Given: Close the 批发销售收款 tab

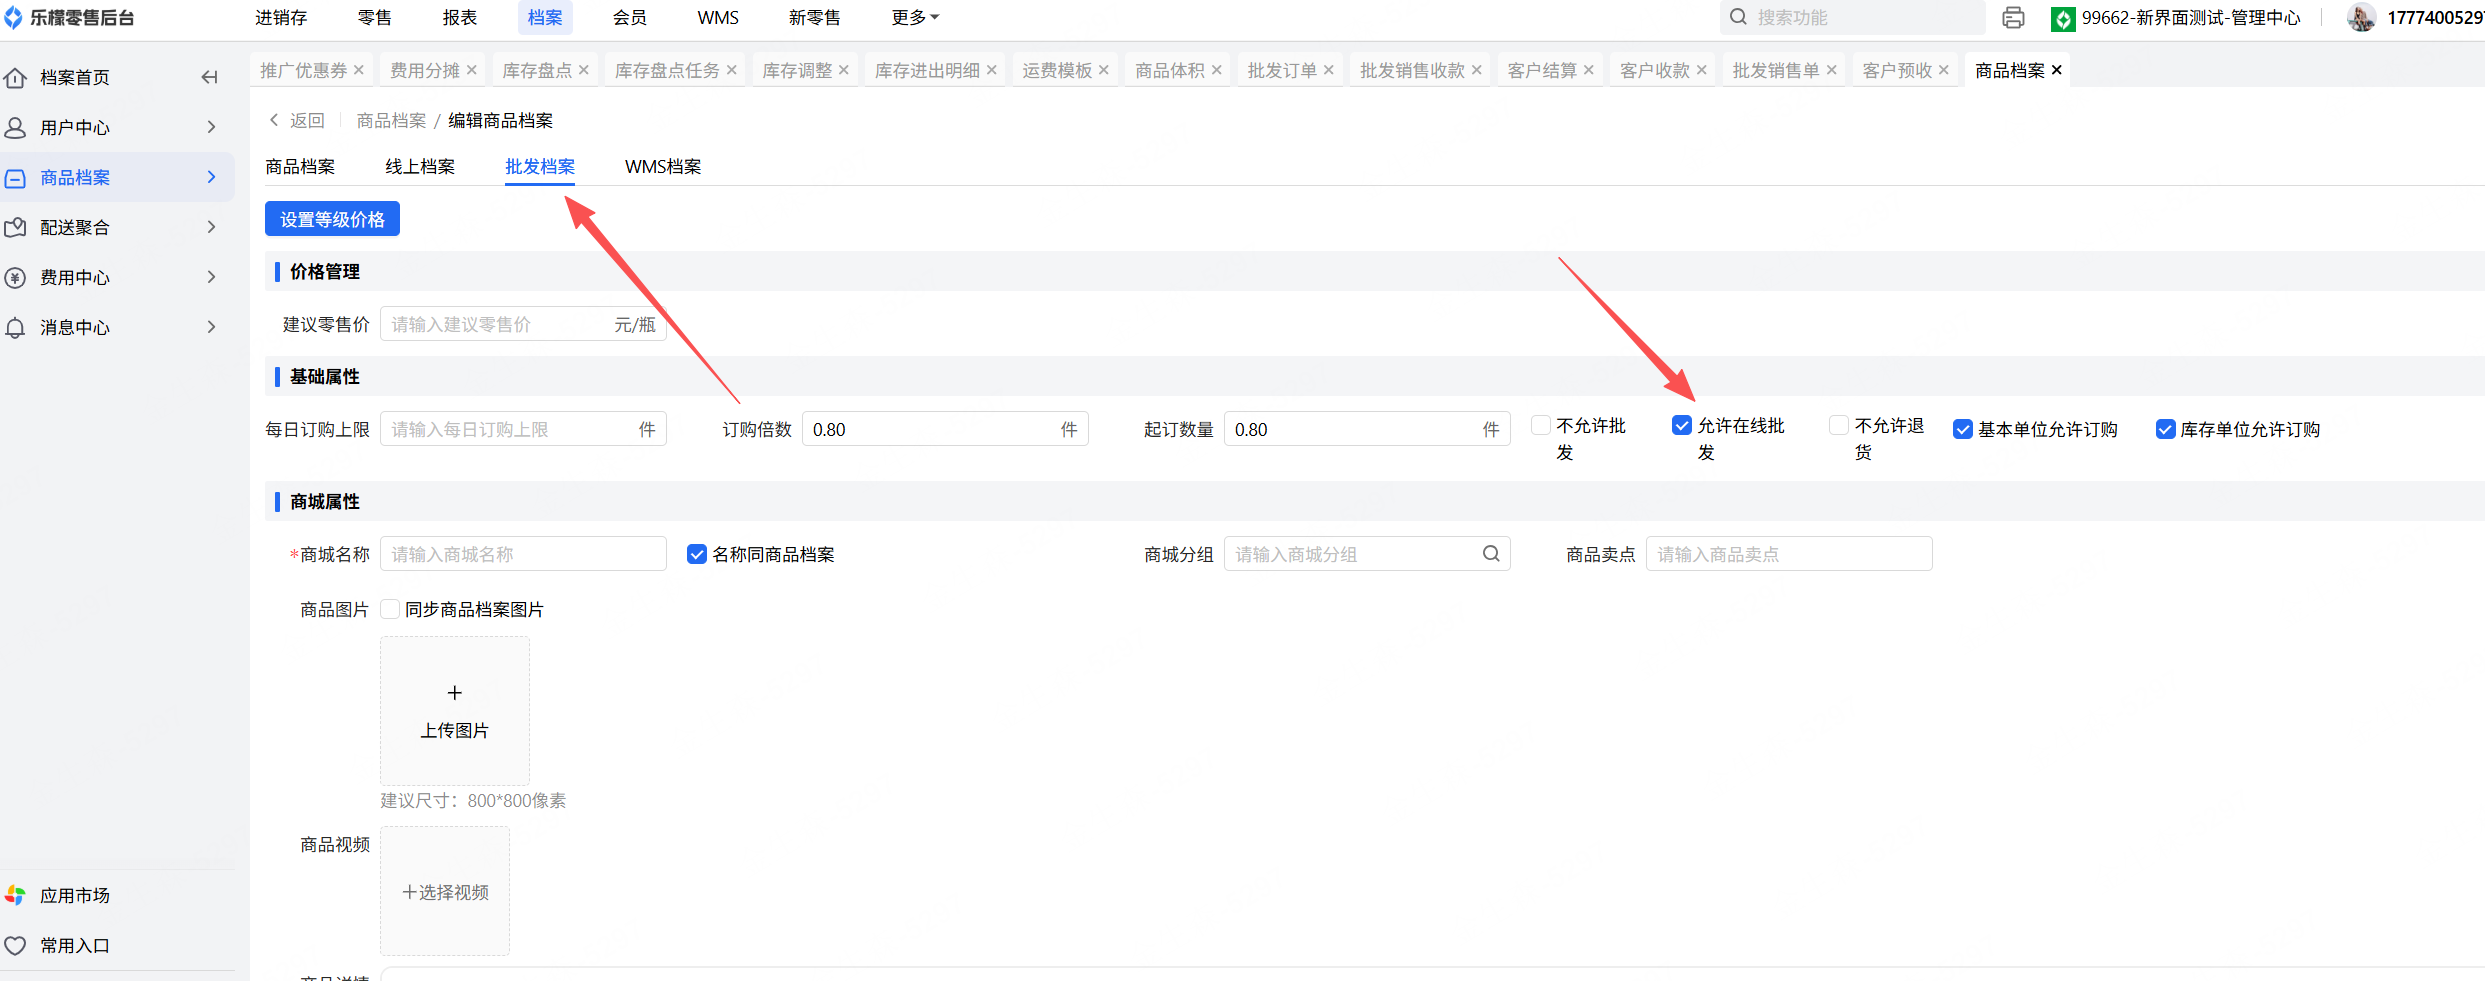Looking at the screenshot, I should coord(1477,70).
